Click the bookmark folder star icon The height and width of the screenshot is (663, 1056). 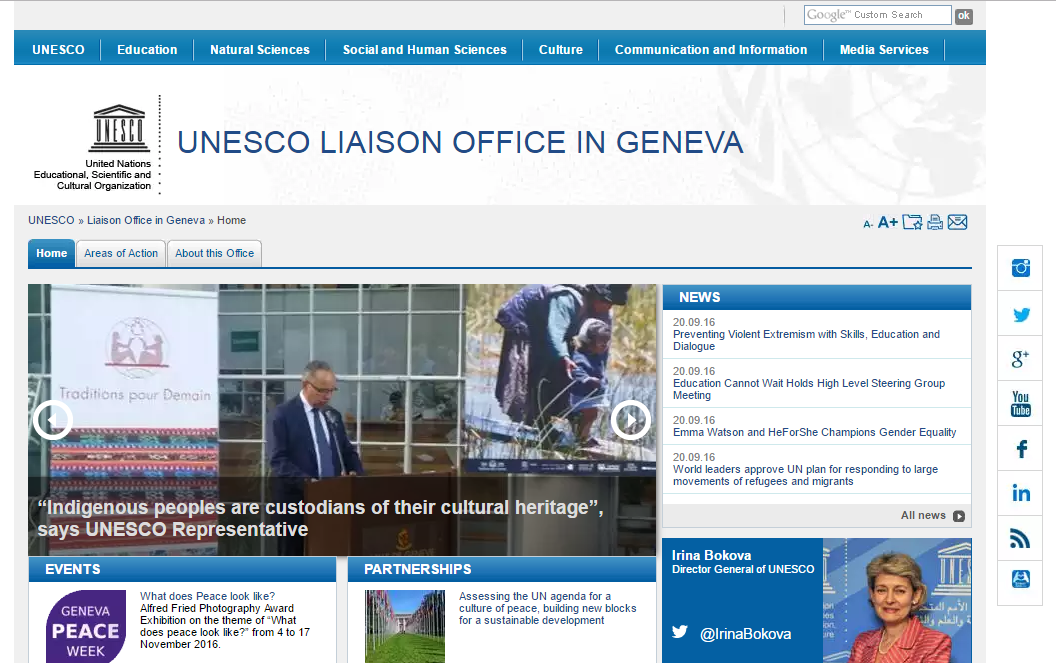click(913, 222)
